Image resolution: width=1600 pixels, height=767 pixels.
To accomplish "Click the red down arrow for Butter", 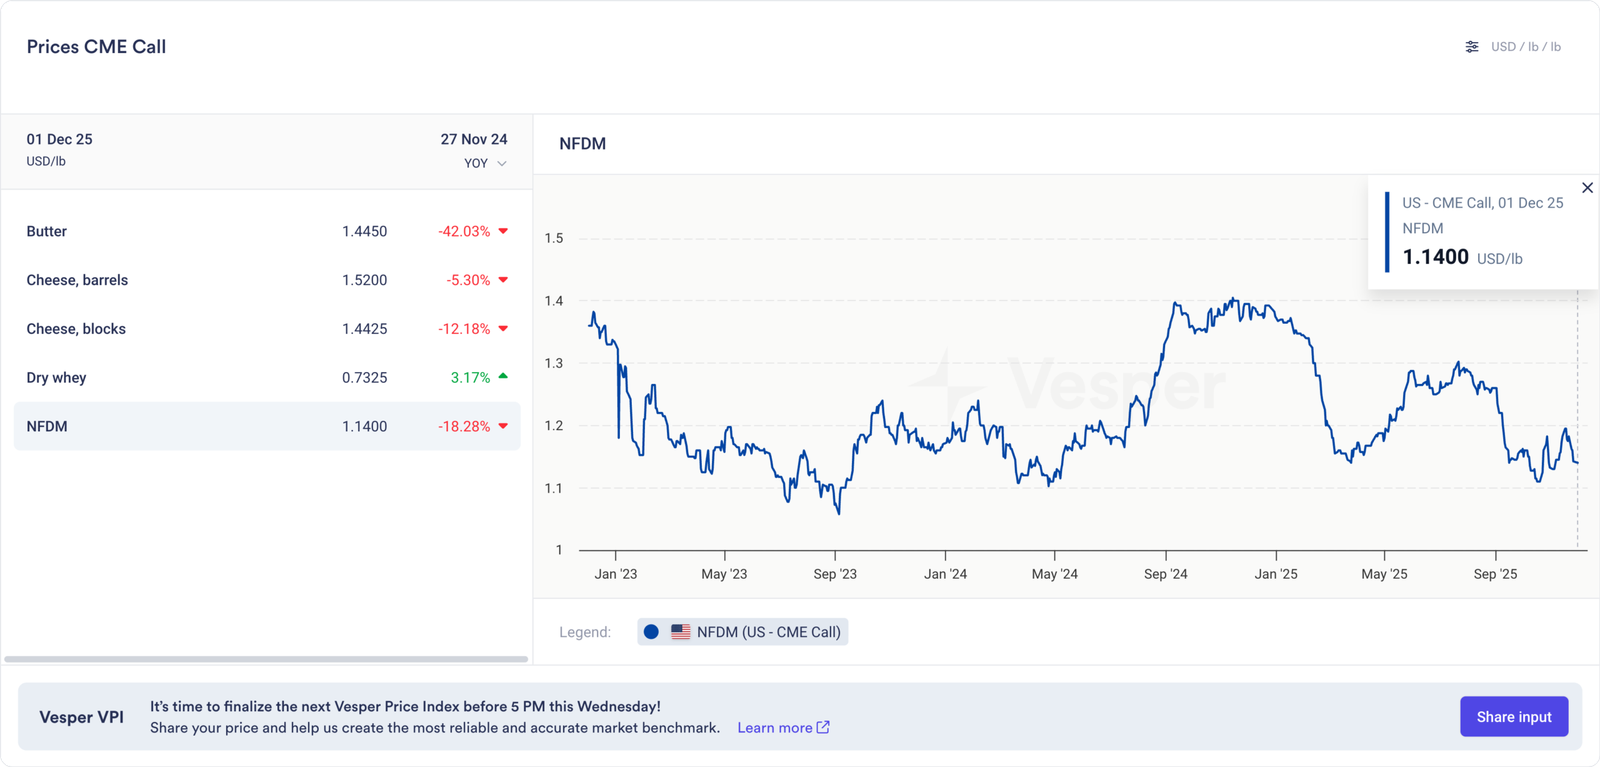I will (x=503, y=231).
